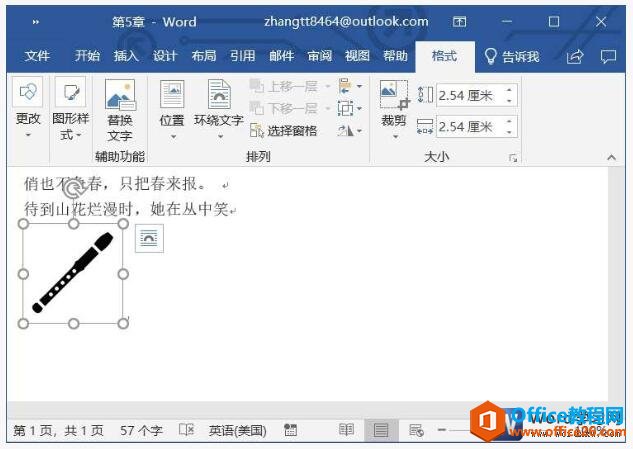Open the Position (位置) menu
Viewport: 633px width, 449px height.
click(172, 110)
